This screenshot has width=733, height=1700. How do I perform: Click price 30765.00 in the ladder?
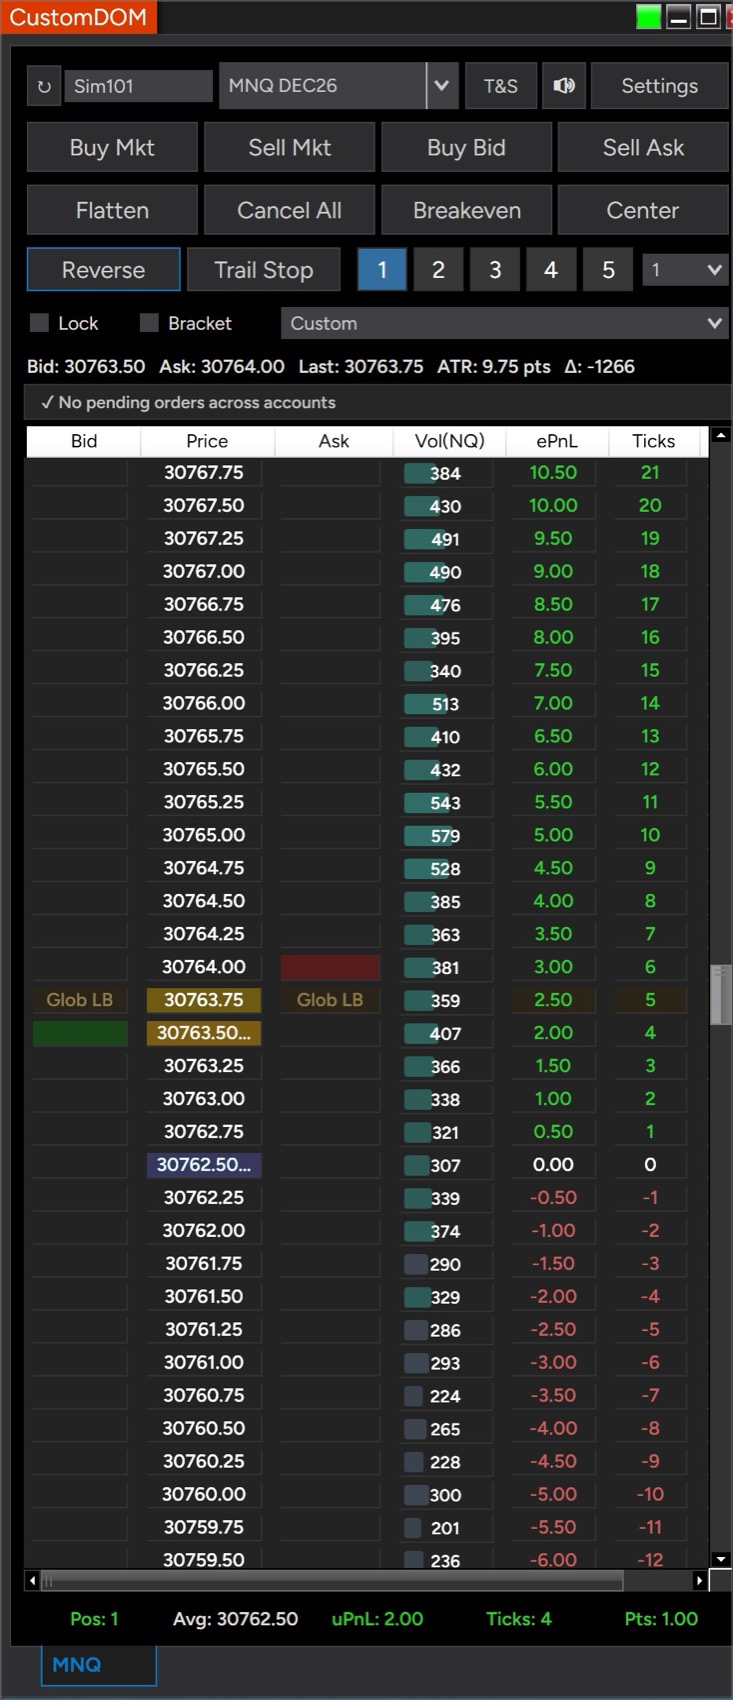tap(204, 835)
